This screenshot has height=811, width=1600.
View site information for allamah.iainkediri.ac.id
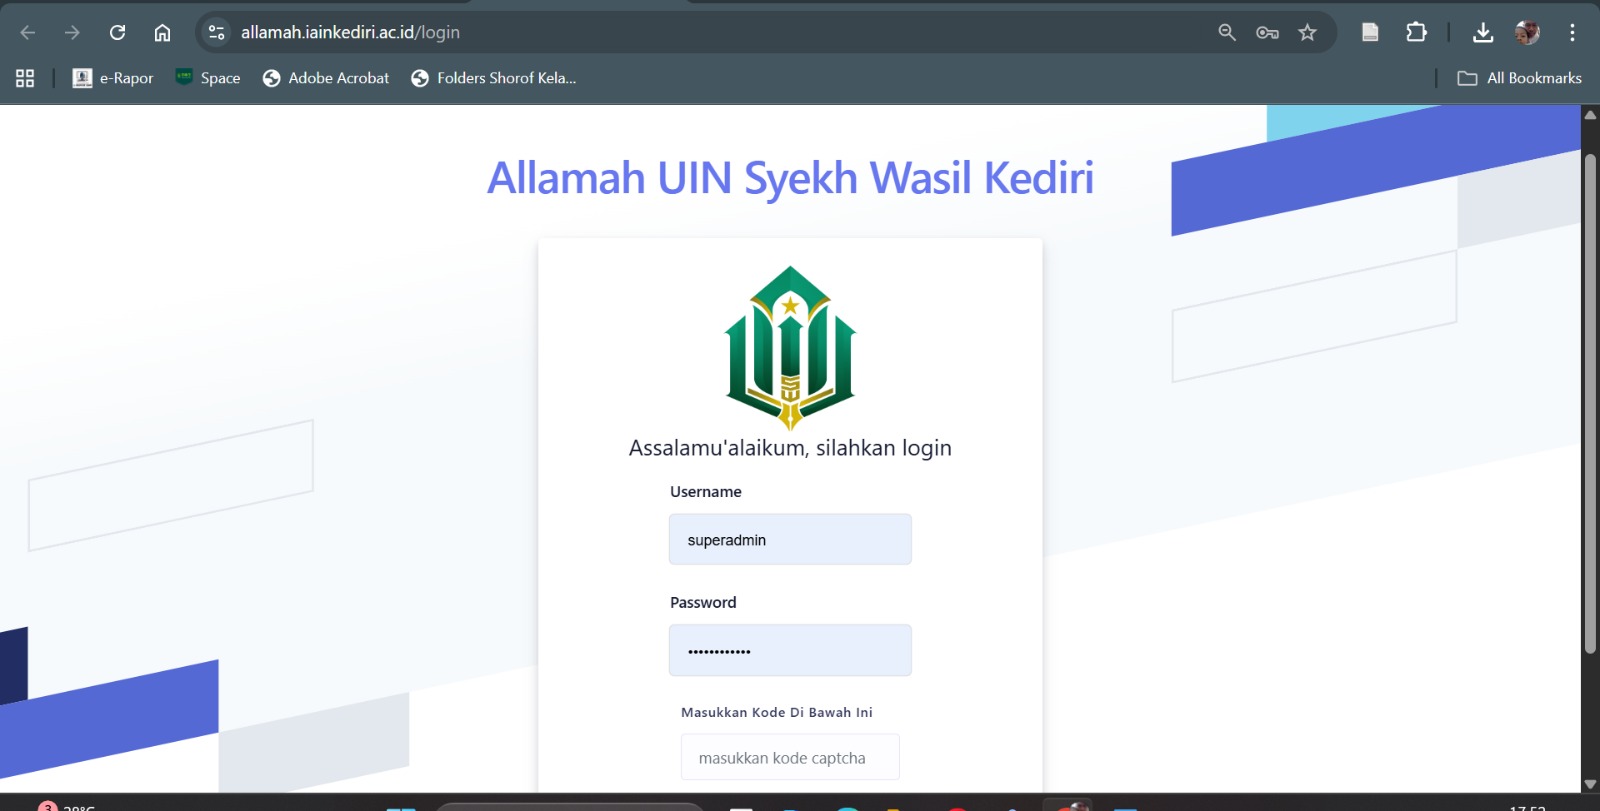(x=216, y=33)
